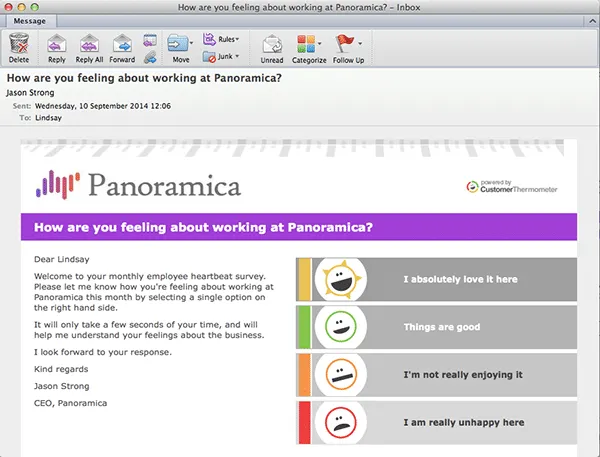Choose 'I absolutely love it here' option
The width and height of the screenshot is (600, 457).
[x=436, y=279]
